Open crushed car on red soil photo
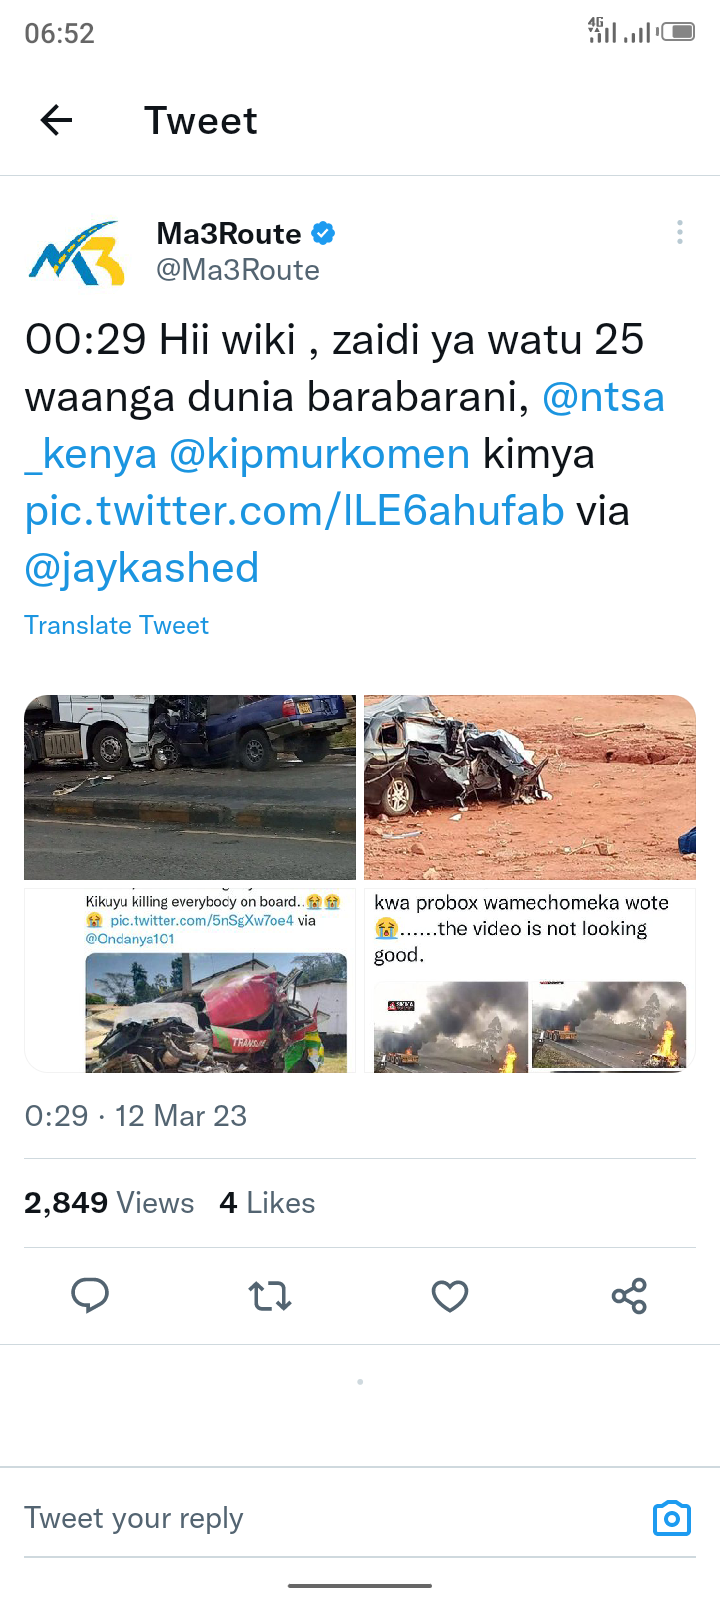 530,787
